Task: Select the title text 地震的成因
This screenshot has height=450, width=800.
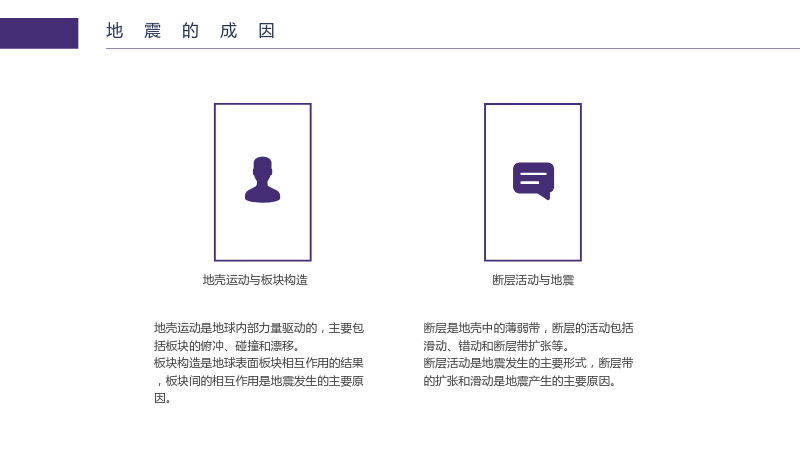Action: pos(191,31)
